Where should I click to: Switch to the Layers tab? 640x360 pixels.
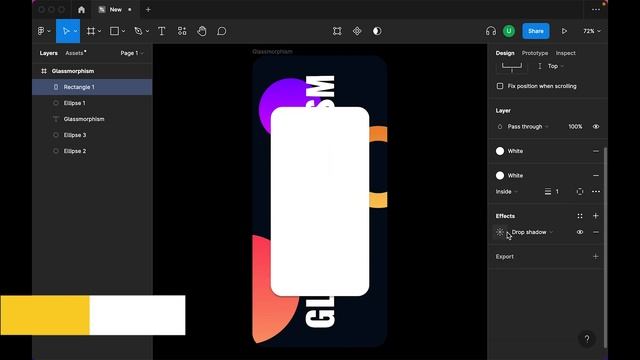49,53
